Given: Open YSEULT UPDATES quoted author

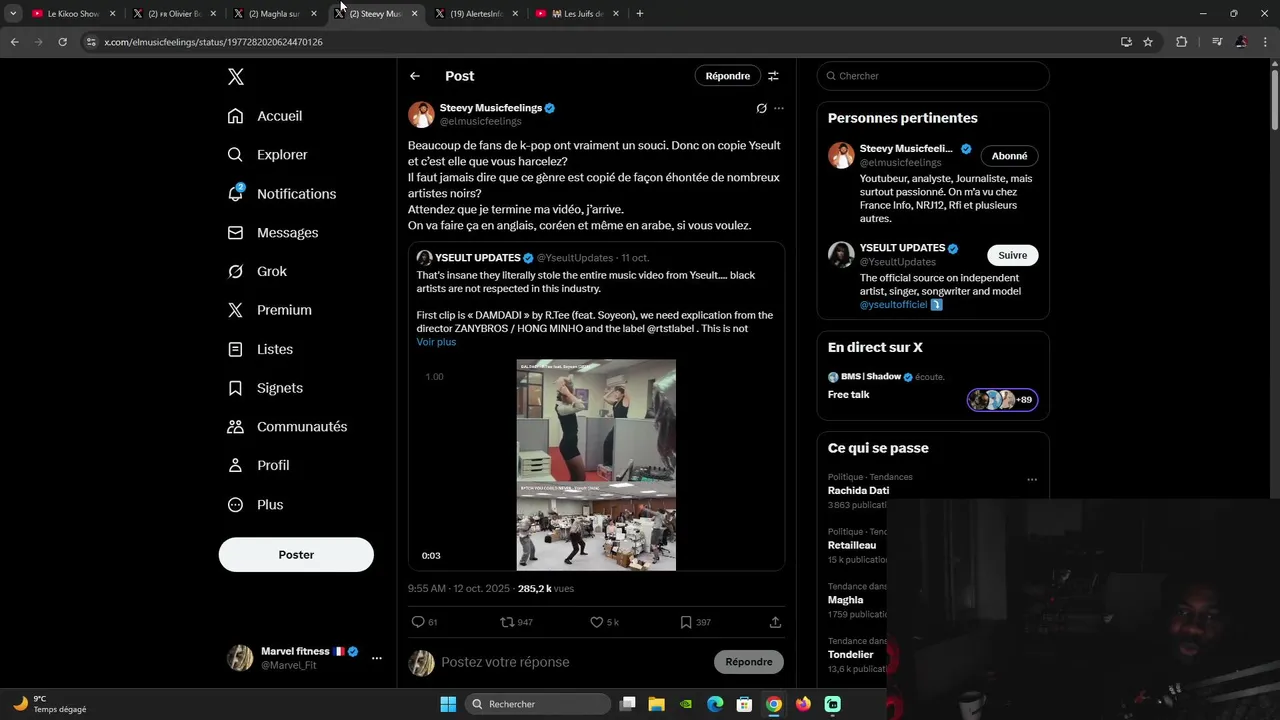Looking at the screenshot, I should 476,258.
